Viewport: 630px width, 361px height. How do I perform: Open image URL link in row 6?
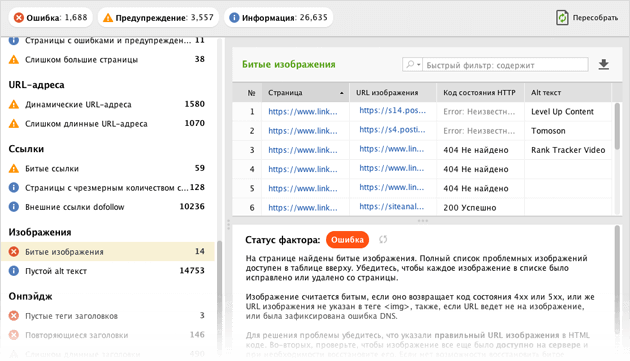(391, 207)
